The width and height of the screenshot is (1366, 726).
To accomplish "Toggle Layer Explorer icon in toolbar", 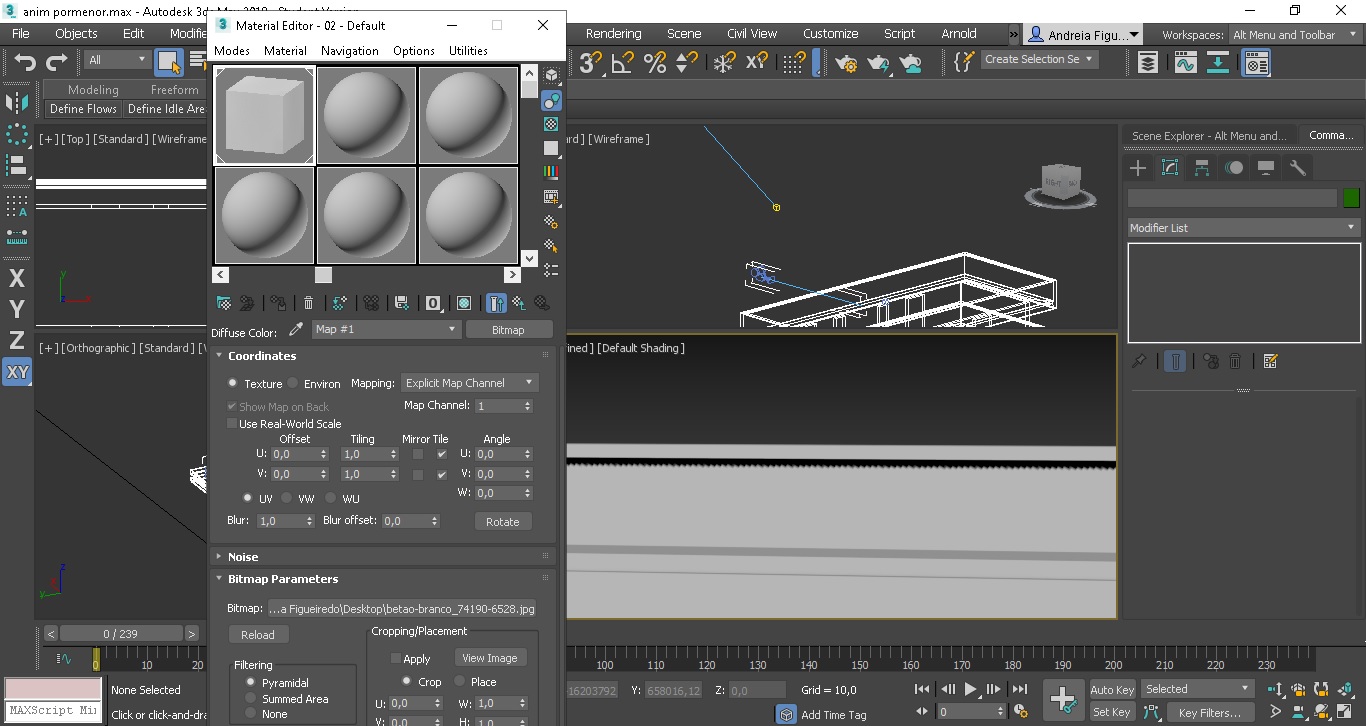I will coord(1148,63).
